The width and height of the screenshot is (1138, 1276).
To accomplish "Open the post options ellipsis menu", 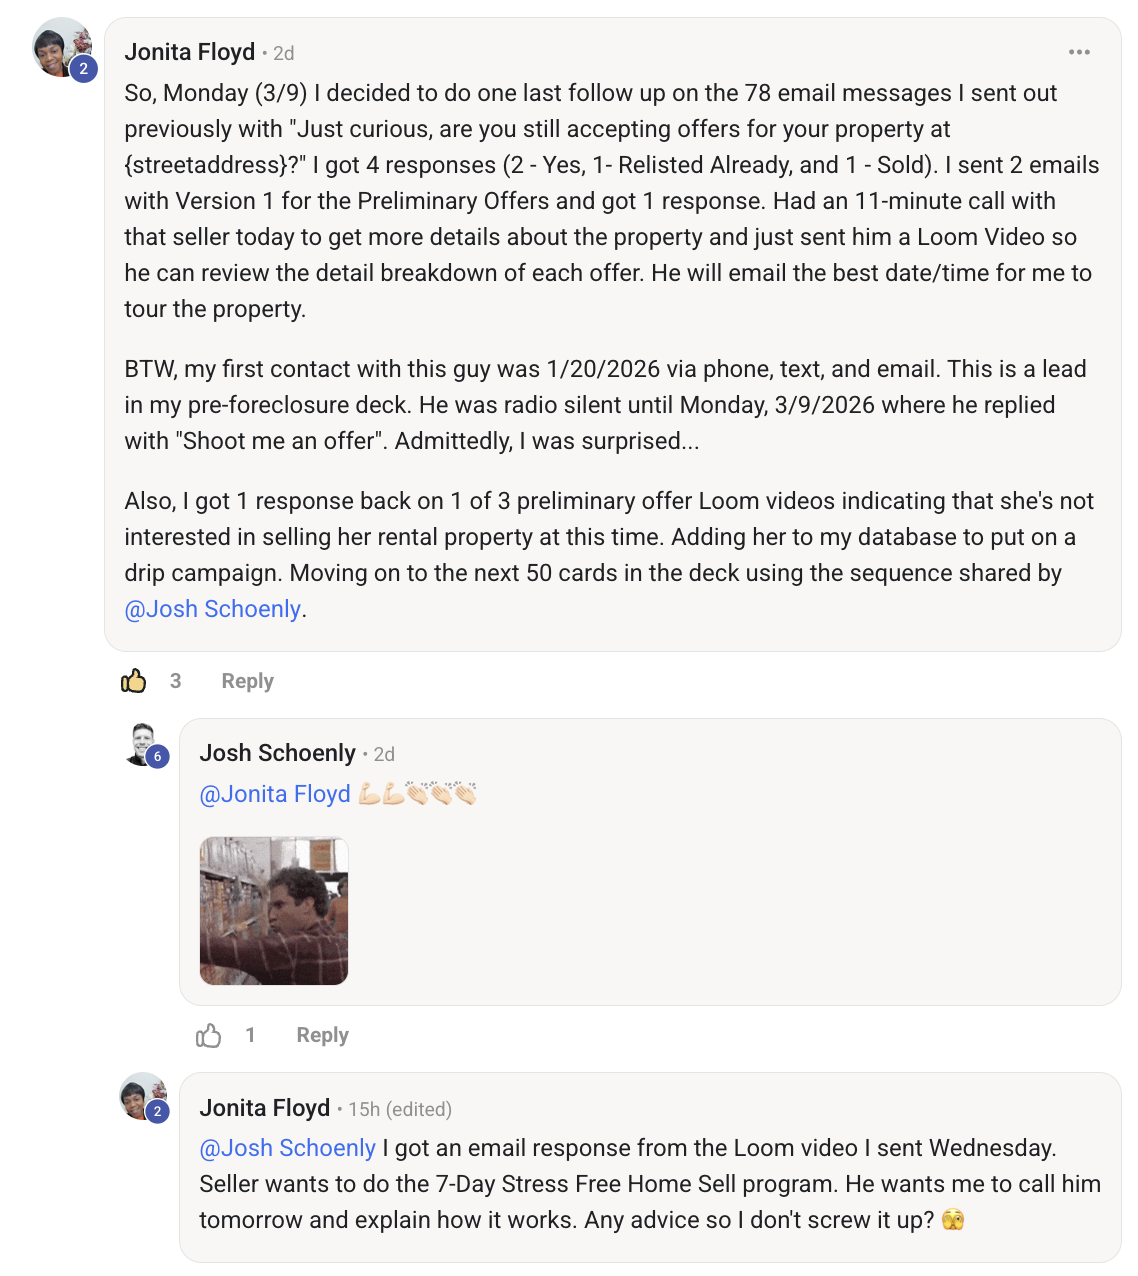I will tap(1079, 52).
